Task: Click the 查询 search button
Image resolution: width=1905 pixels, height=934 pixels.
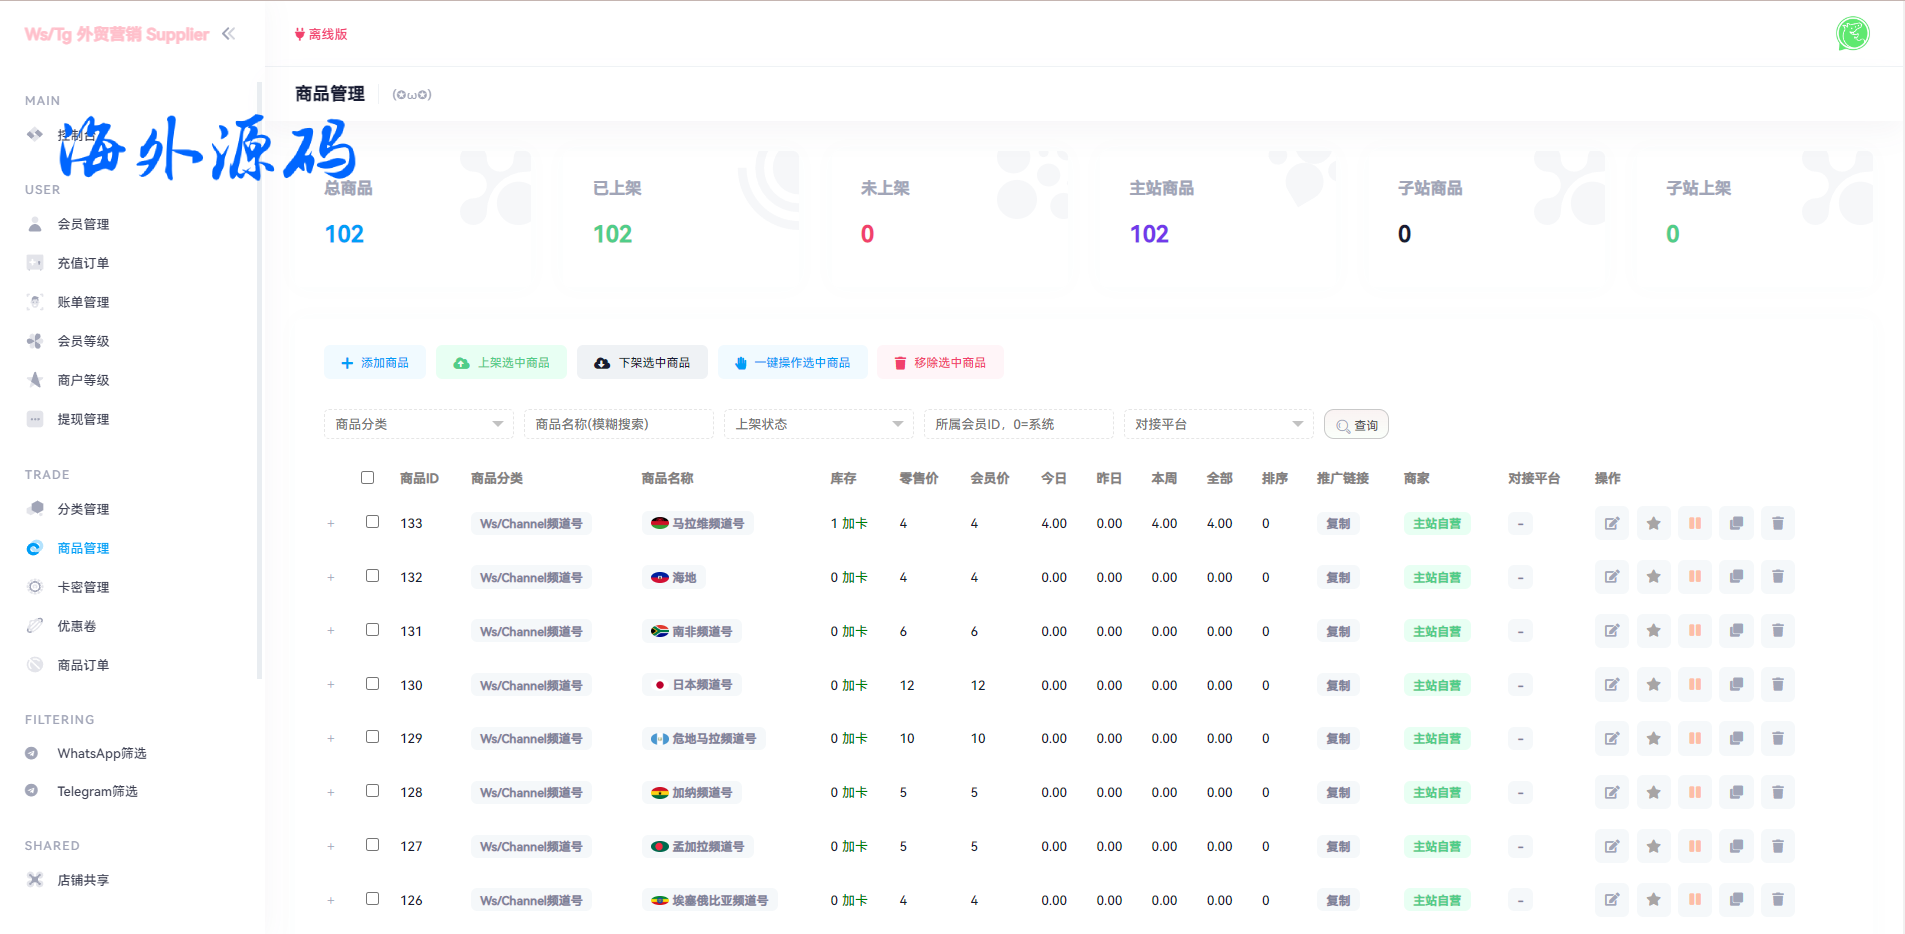Action: [1356, 425]
